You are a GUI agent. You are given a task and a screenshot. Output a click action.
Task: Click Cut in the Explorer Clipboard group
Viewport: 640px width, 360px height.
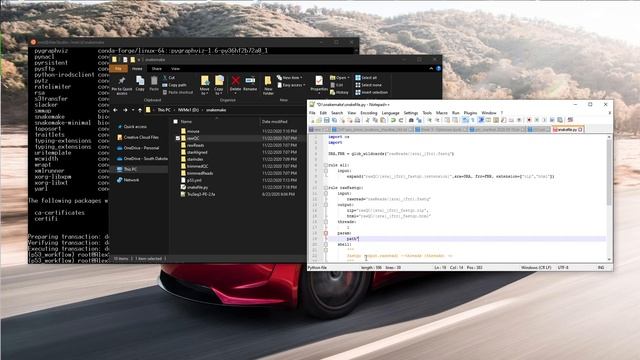pyautogui.click(x=169, y=77)
